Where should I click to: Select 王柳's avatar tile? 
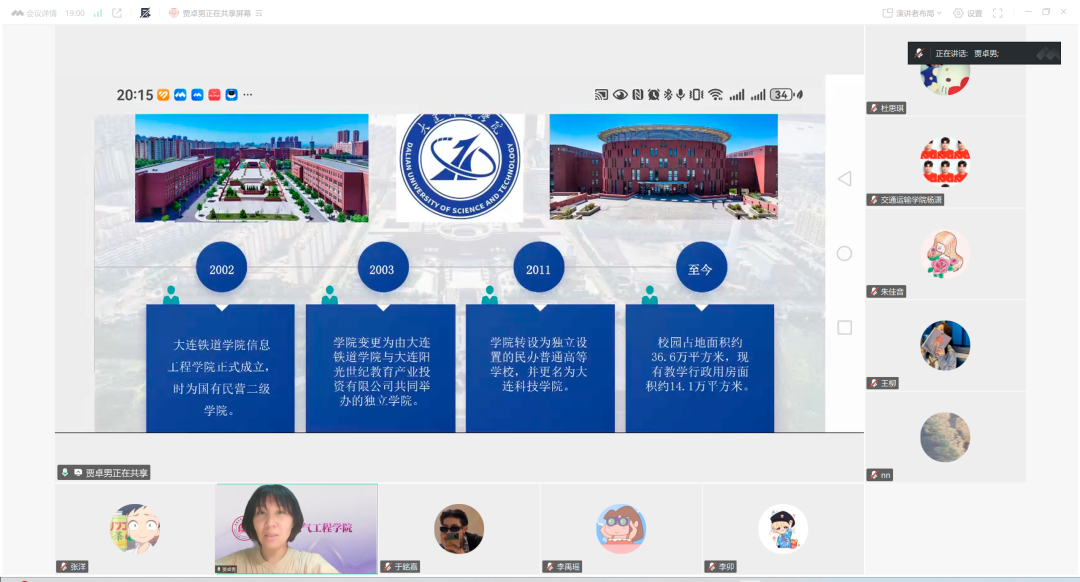[945, 345]
